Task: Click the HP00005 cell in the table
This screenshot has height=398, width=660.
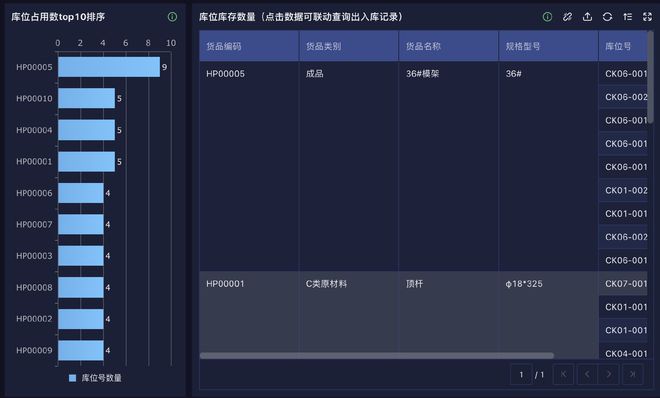Action: click(x=249, y=166)
